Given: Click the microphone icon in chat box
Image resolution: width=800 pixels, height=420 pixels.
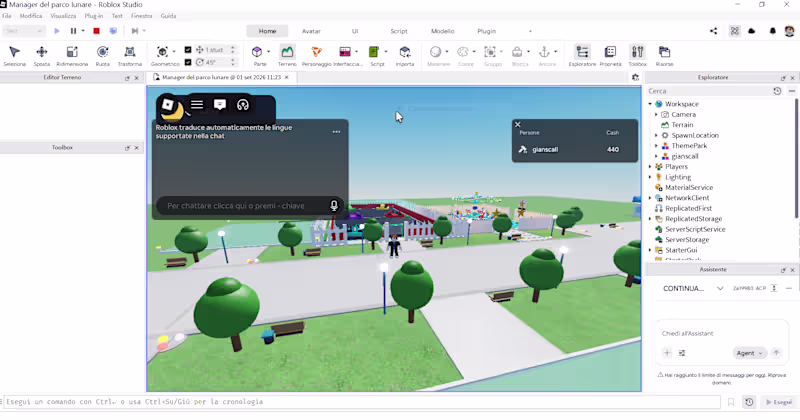Looking at the screenshot, I should coord(334,206).
